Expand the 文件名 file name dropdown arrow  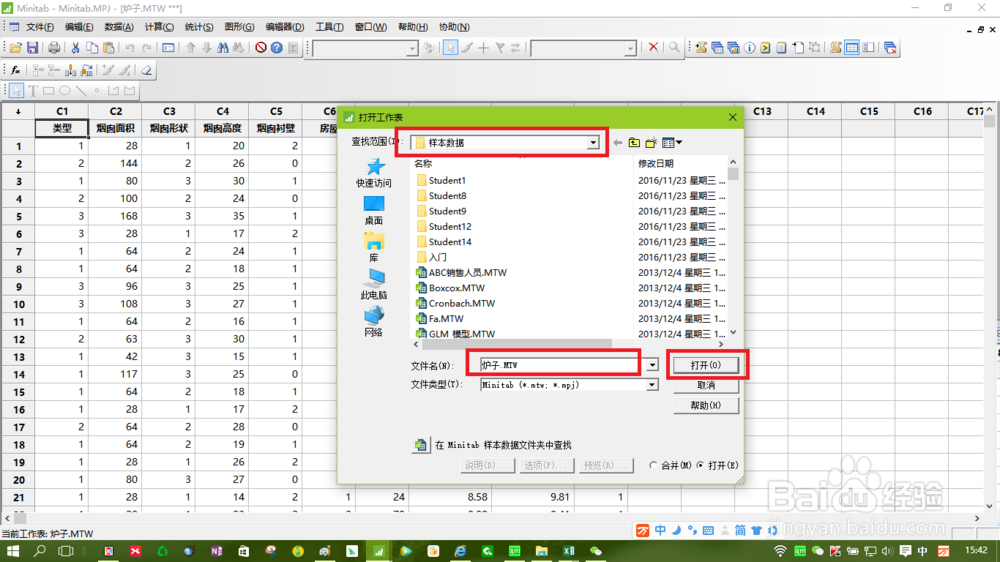click(x=652, y=365)
